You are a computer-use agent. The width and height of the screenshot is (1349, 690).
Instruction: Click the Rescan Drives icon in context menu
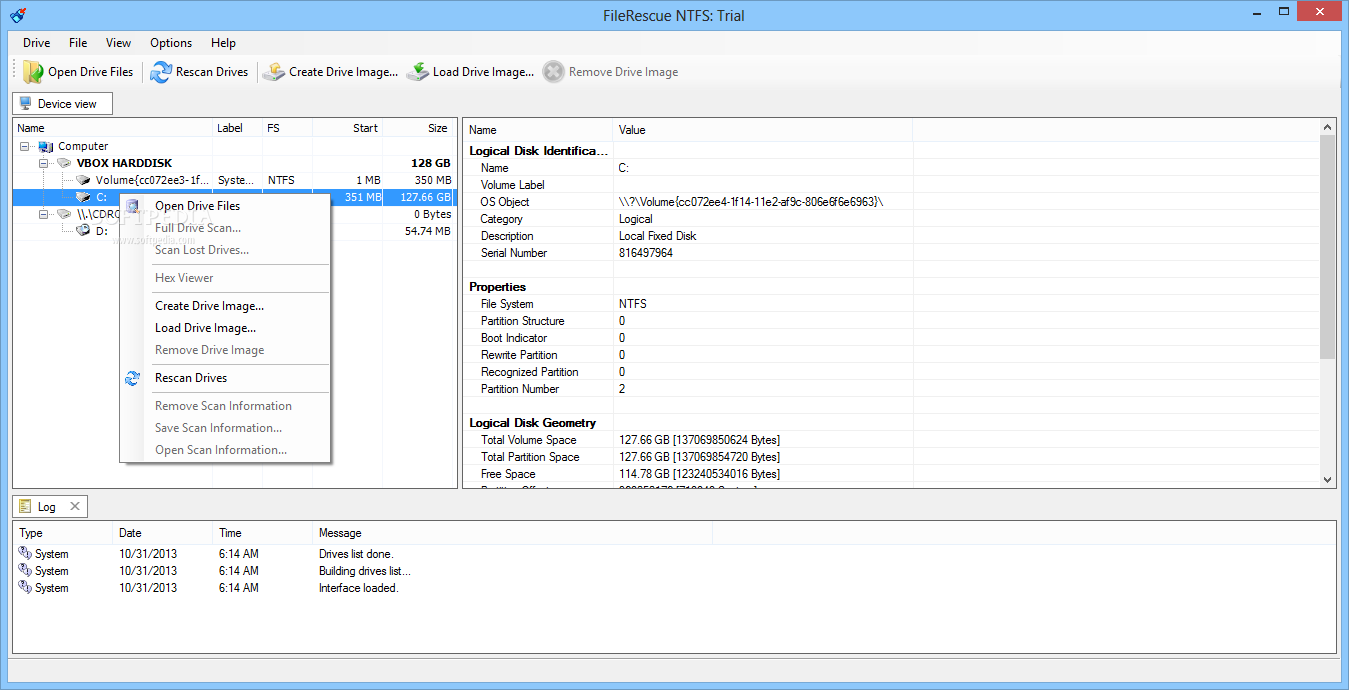pyautogui.click(x=132, y=378)
